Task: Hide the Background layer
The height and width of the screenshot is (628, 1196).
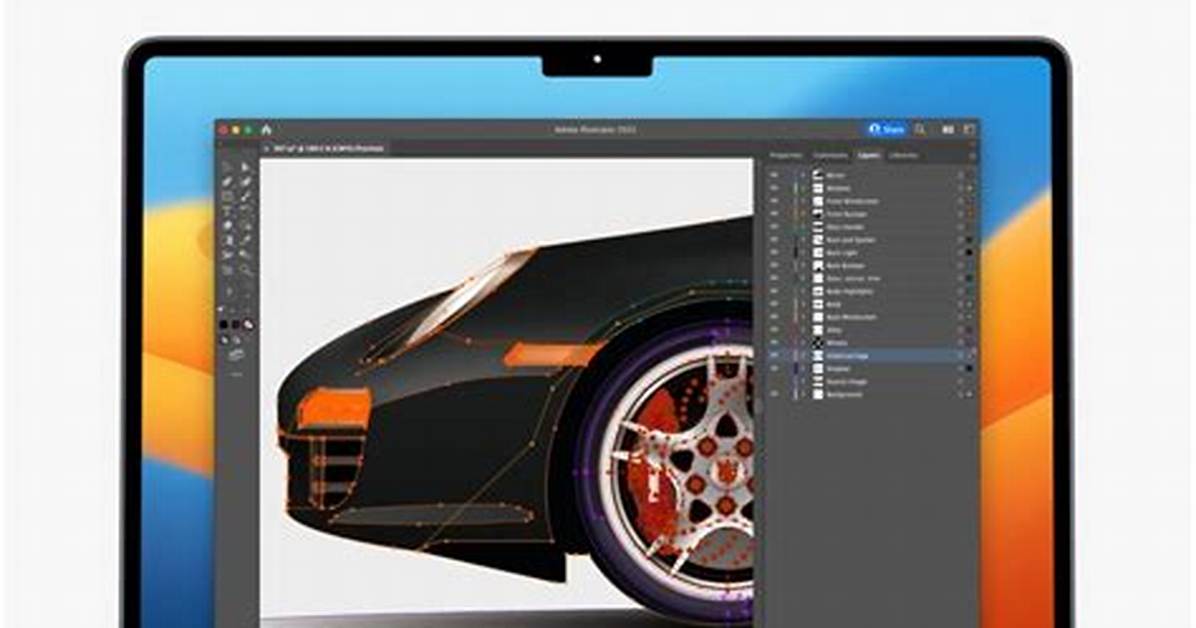Action: point(775,395)
